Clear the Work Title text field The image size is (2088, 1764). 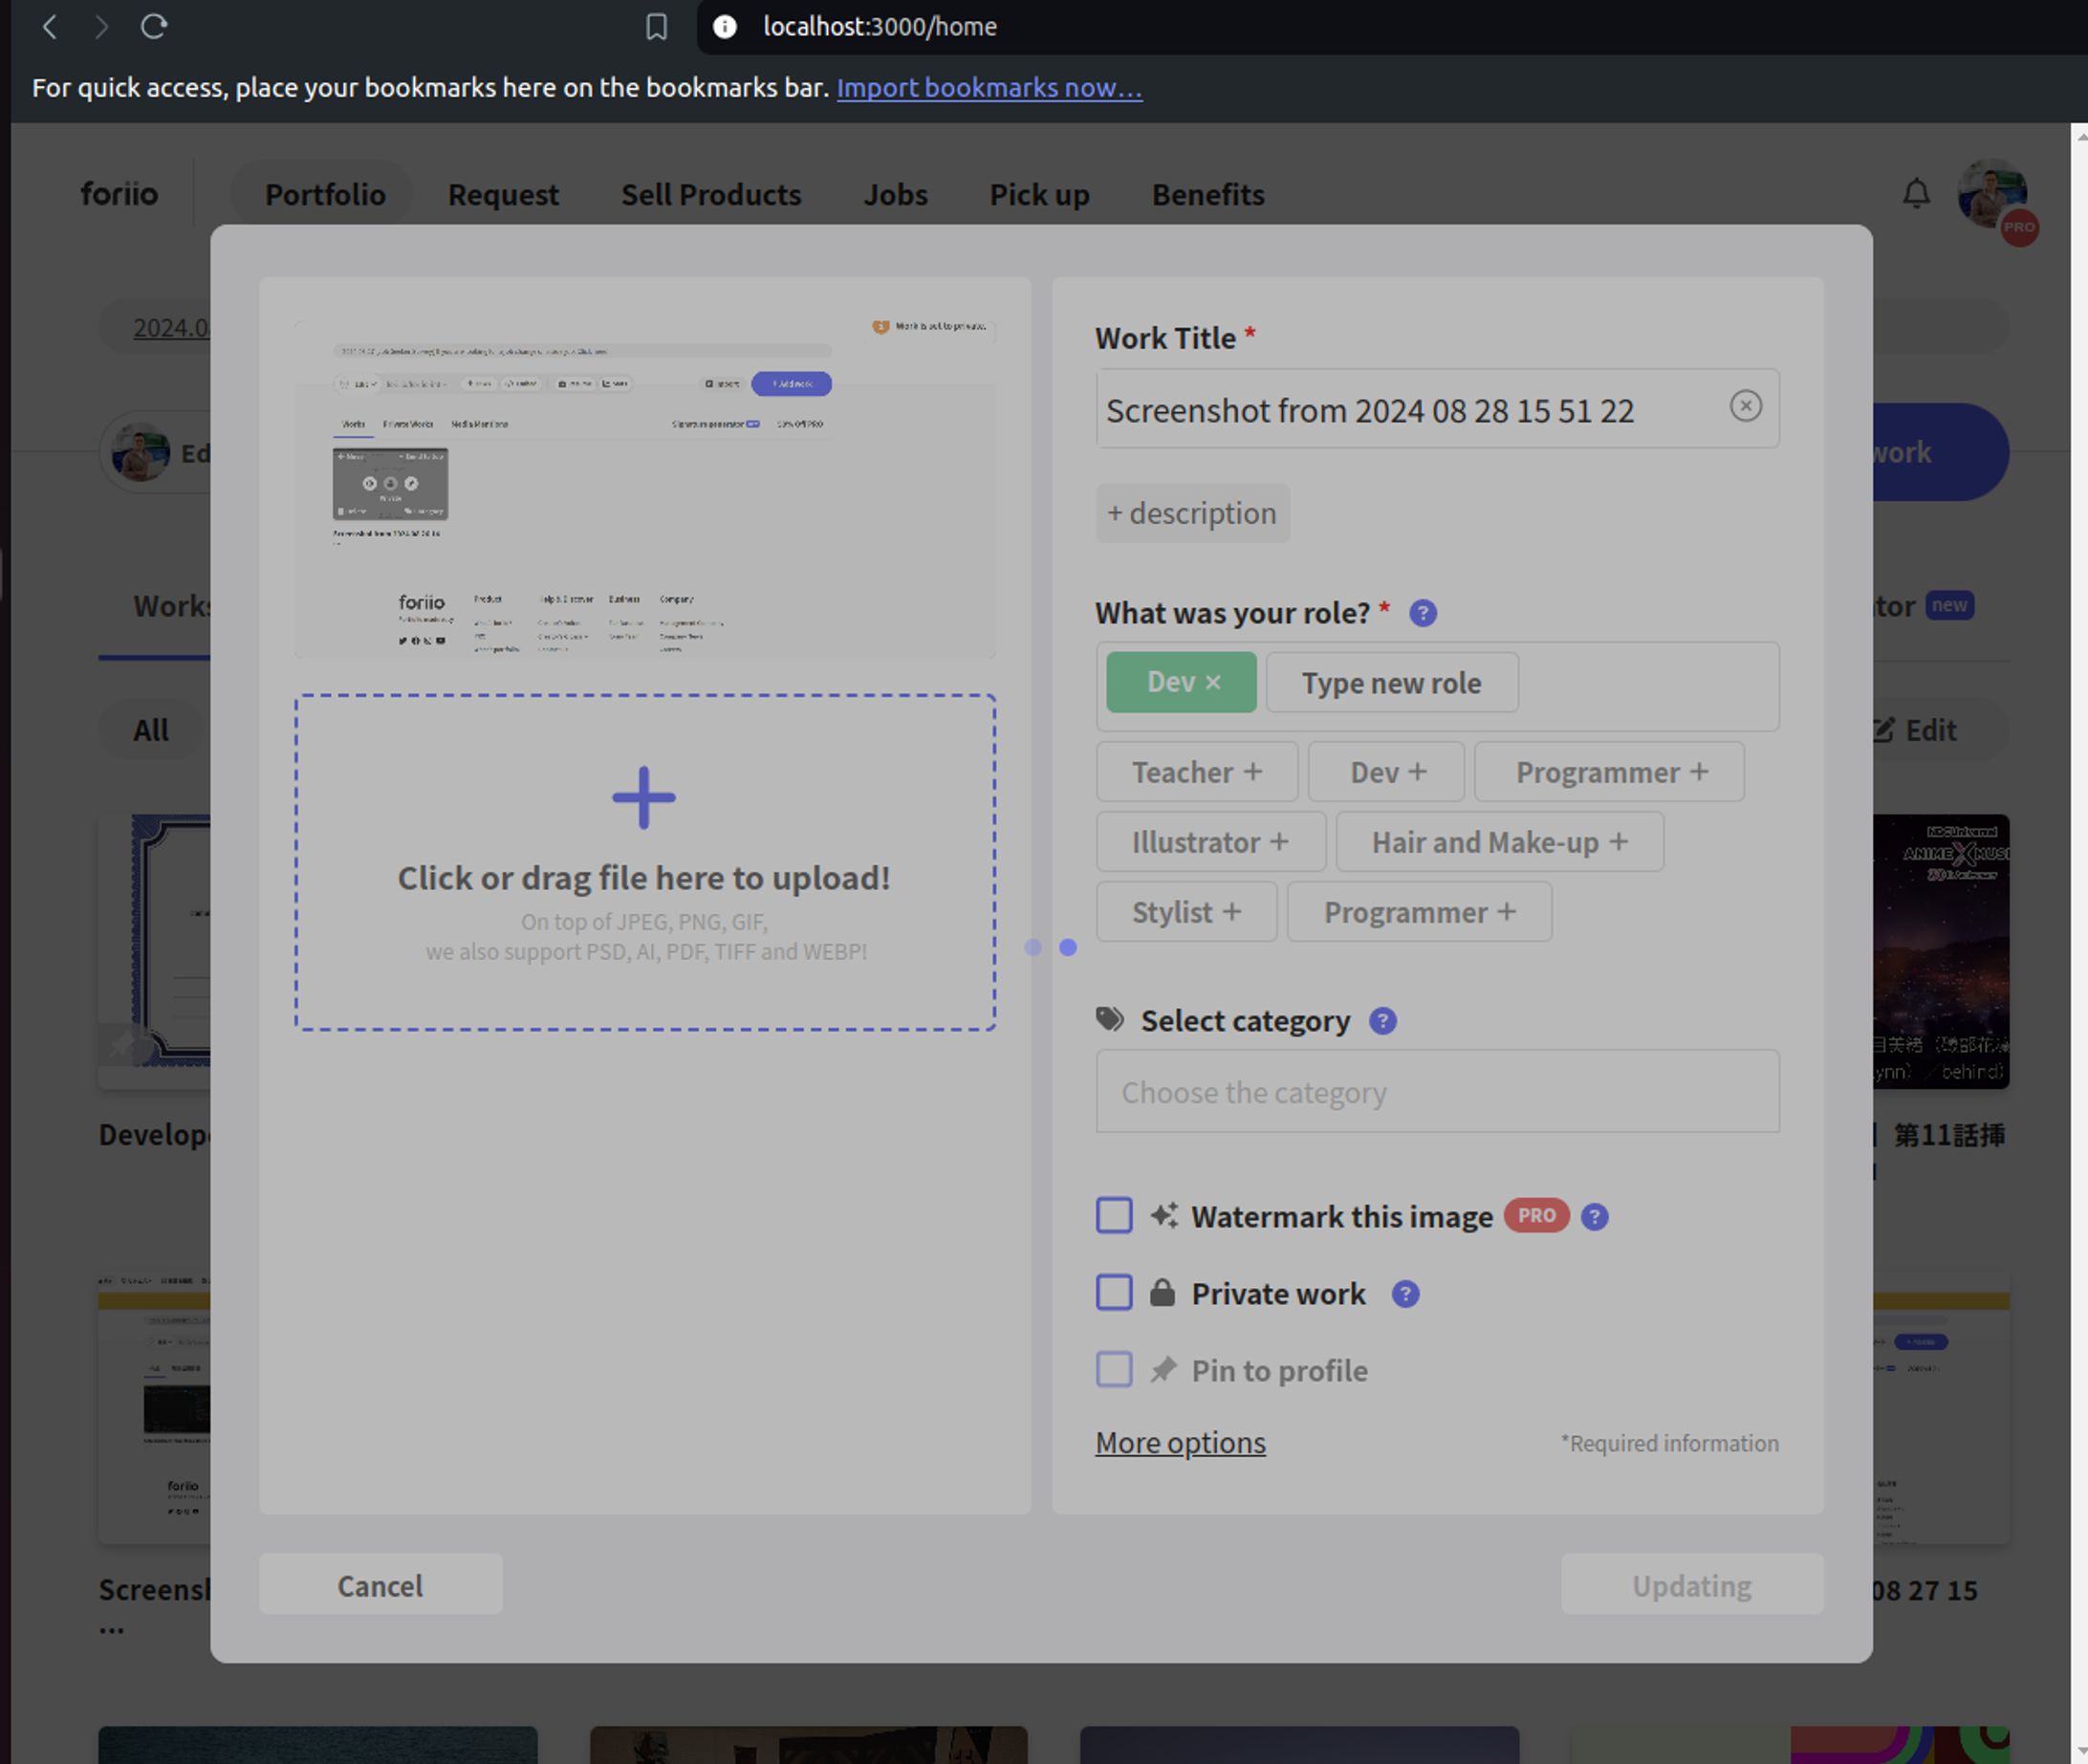[1745, 406]
